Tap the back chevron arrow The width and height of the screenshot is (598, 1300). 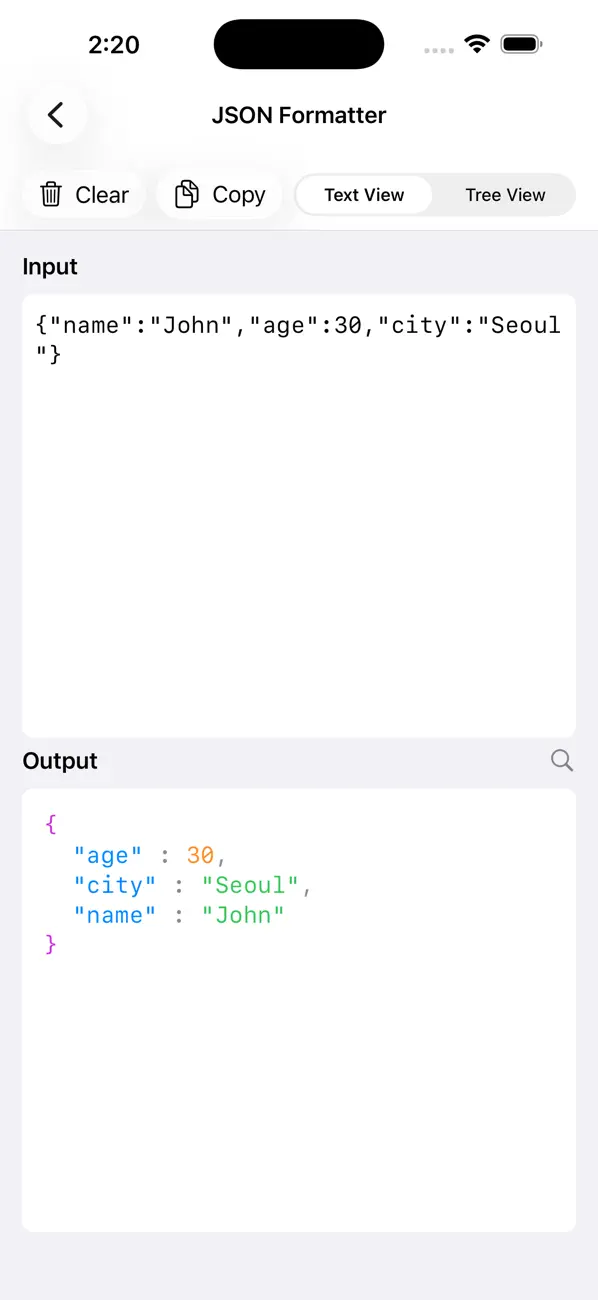[56, 115]
